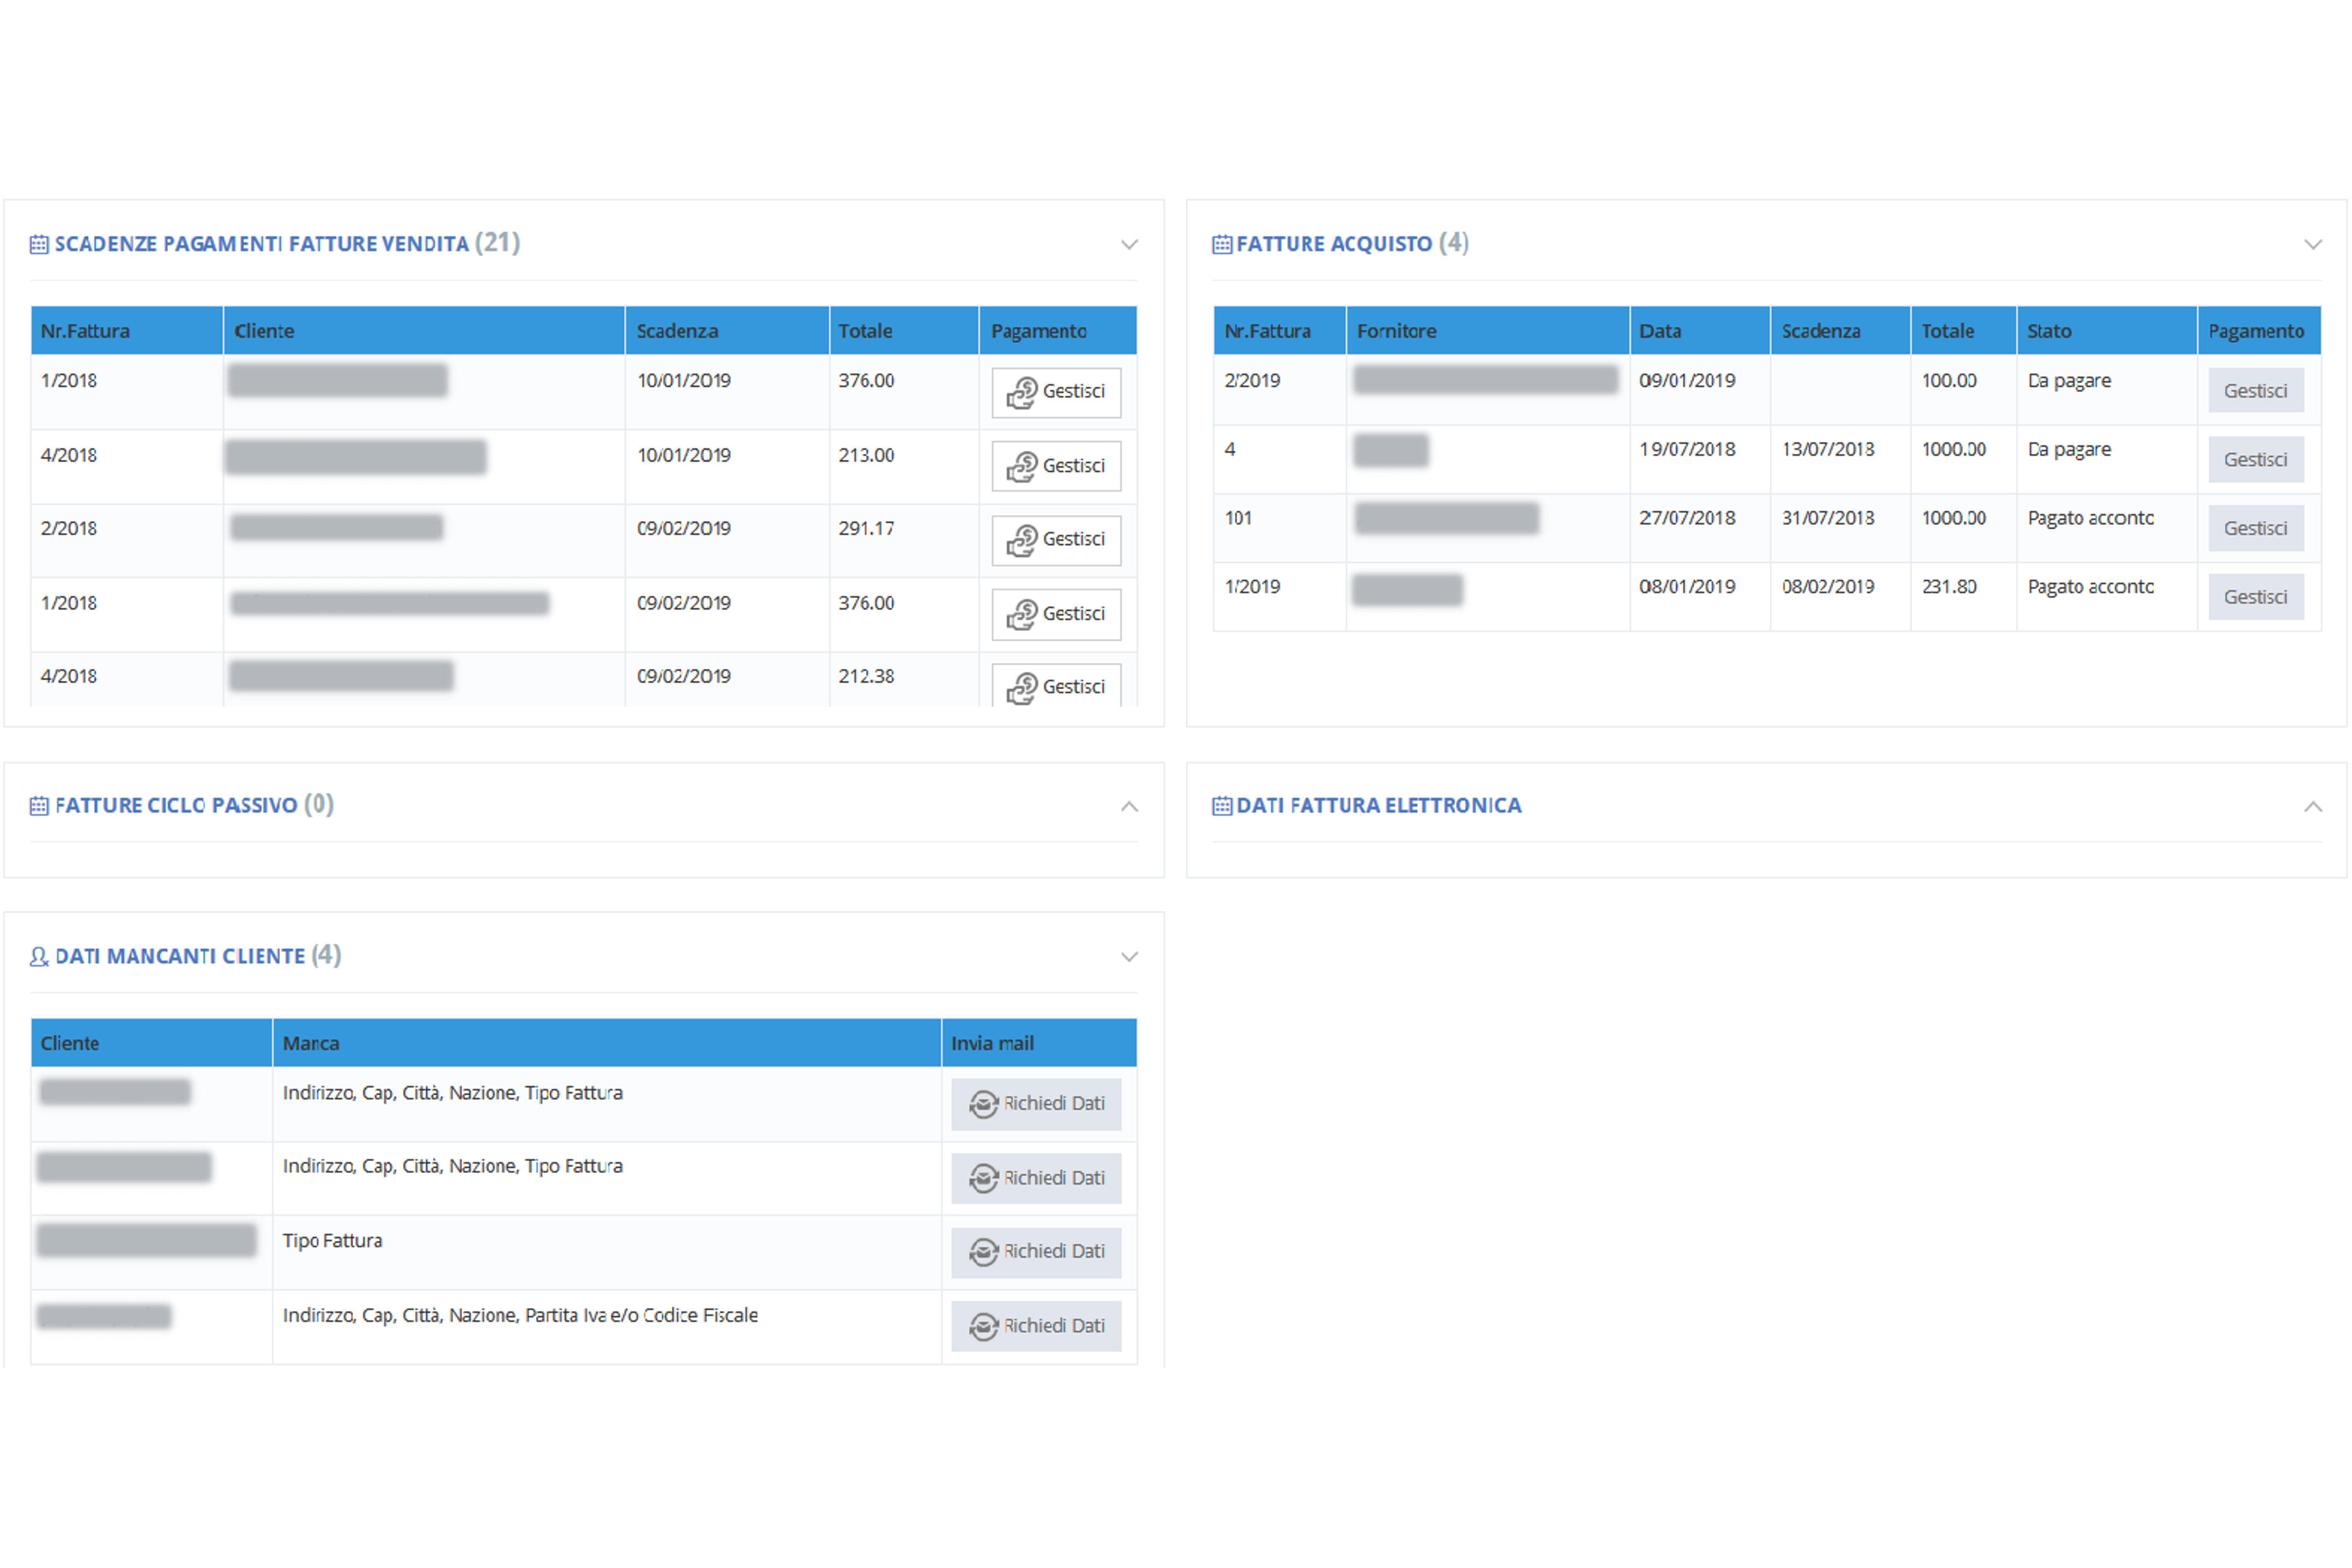Manage purchase invoice 101 marked Pagato acconto
Screen dimensions: 2352x1568
click(x=2255, y=528)
